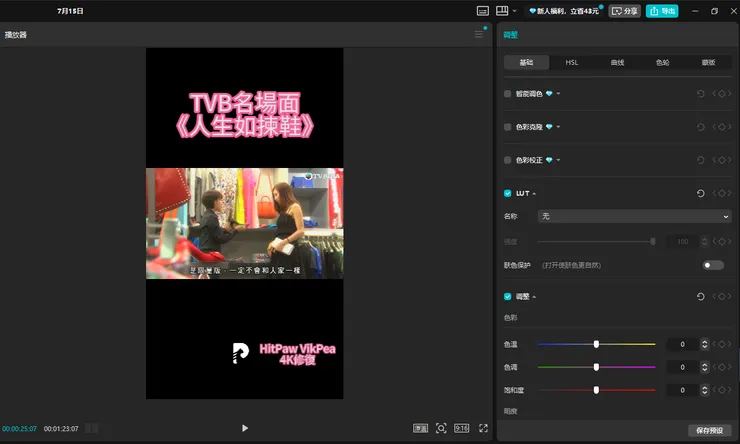
Task: Go to previous keyframe on LUT row
Action: point(714,193)
